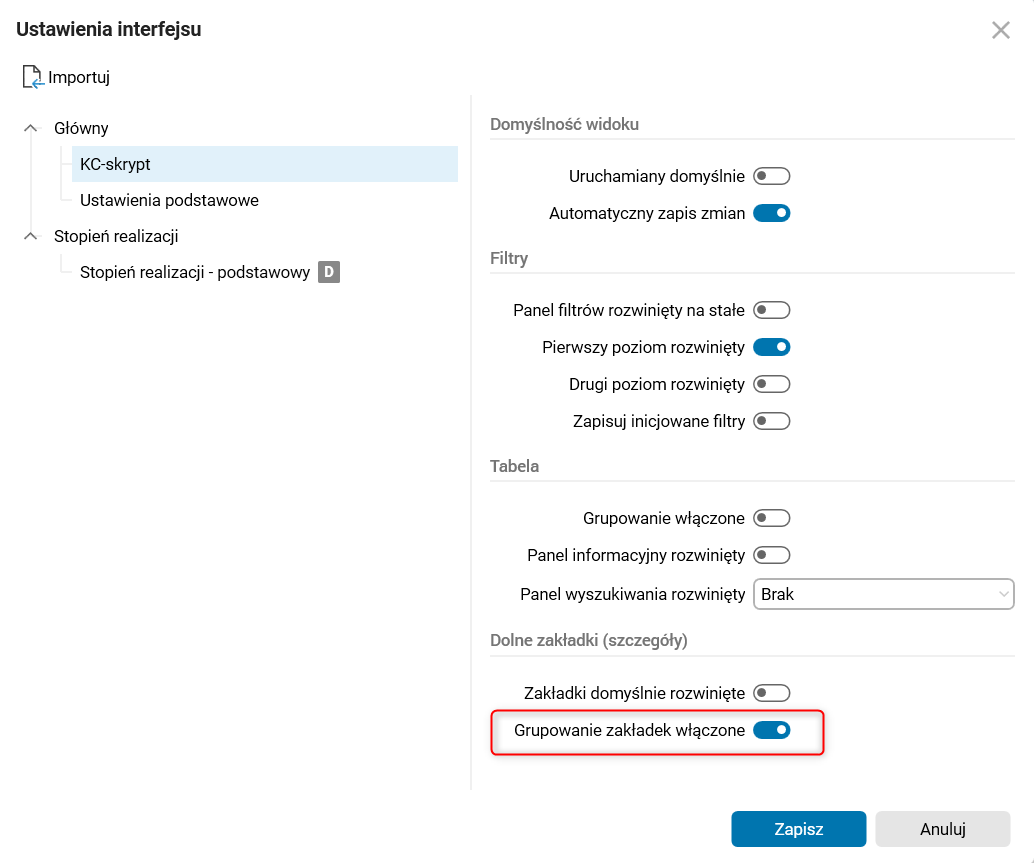Turn on Panel filtrów rozwinięty na stałe
1034x863 pixels.
point(771,311)
